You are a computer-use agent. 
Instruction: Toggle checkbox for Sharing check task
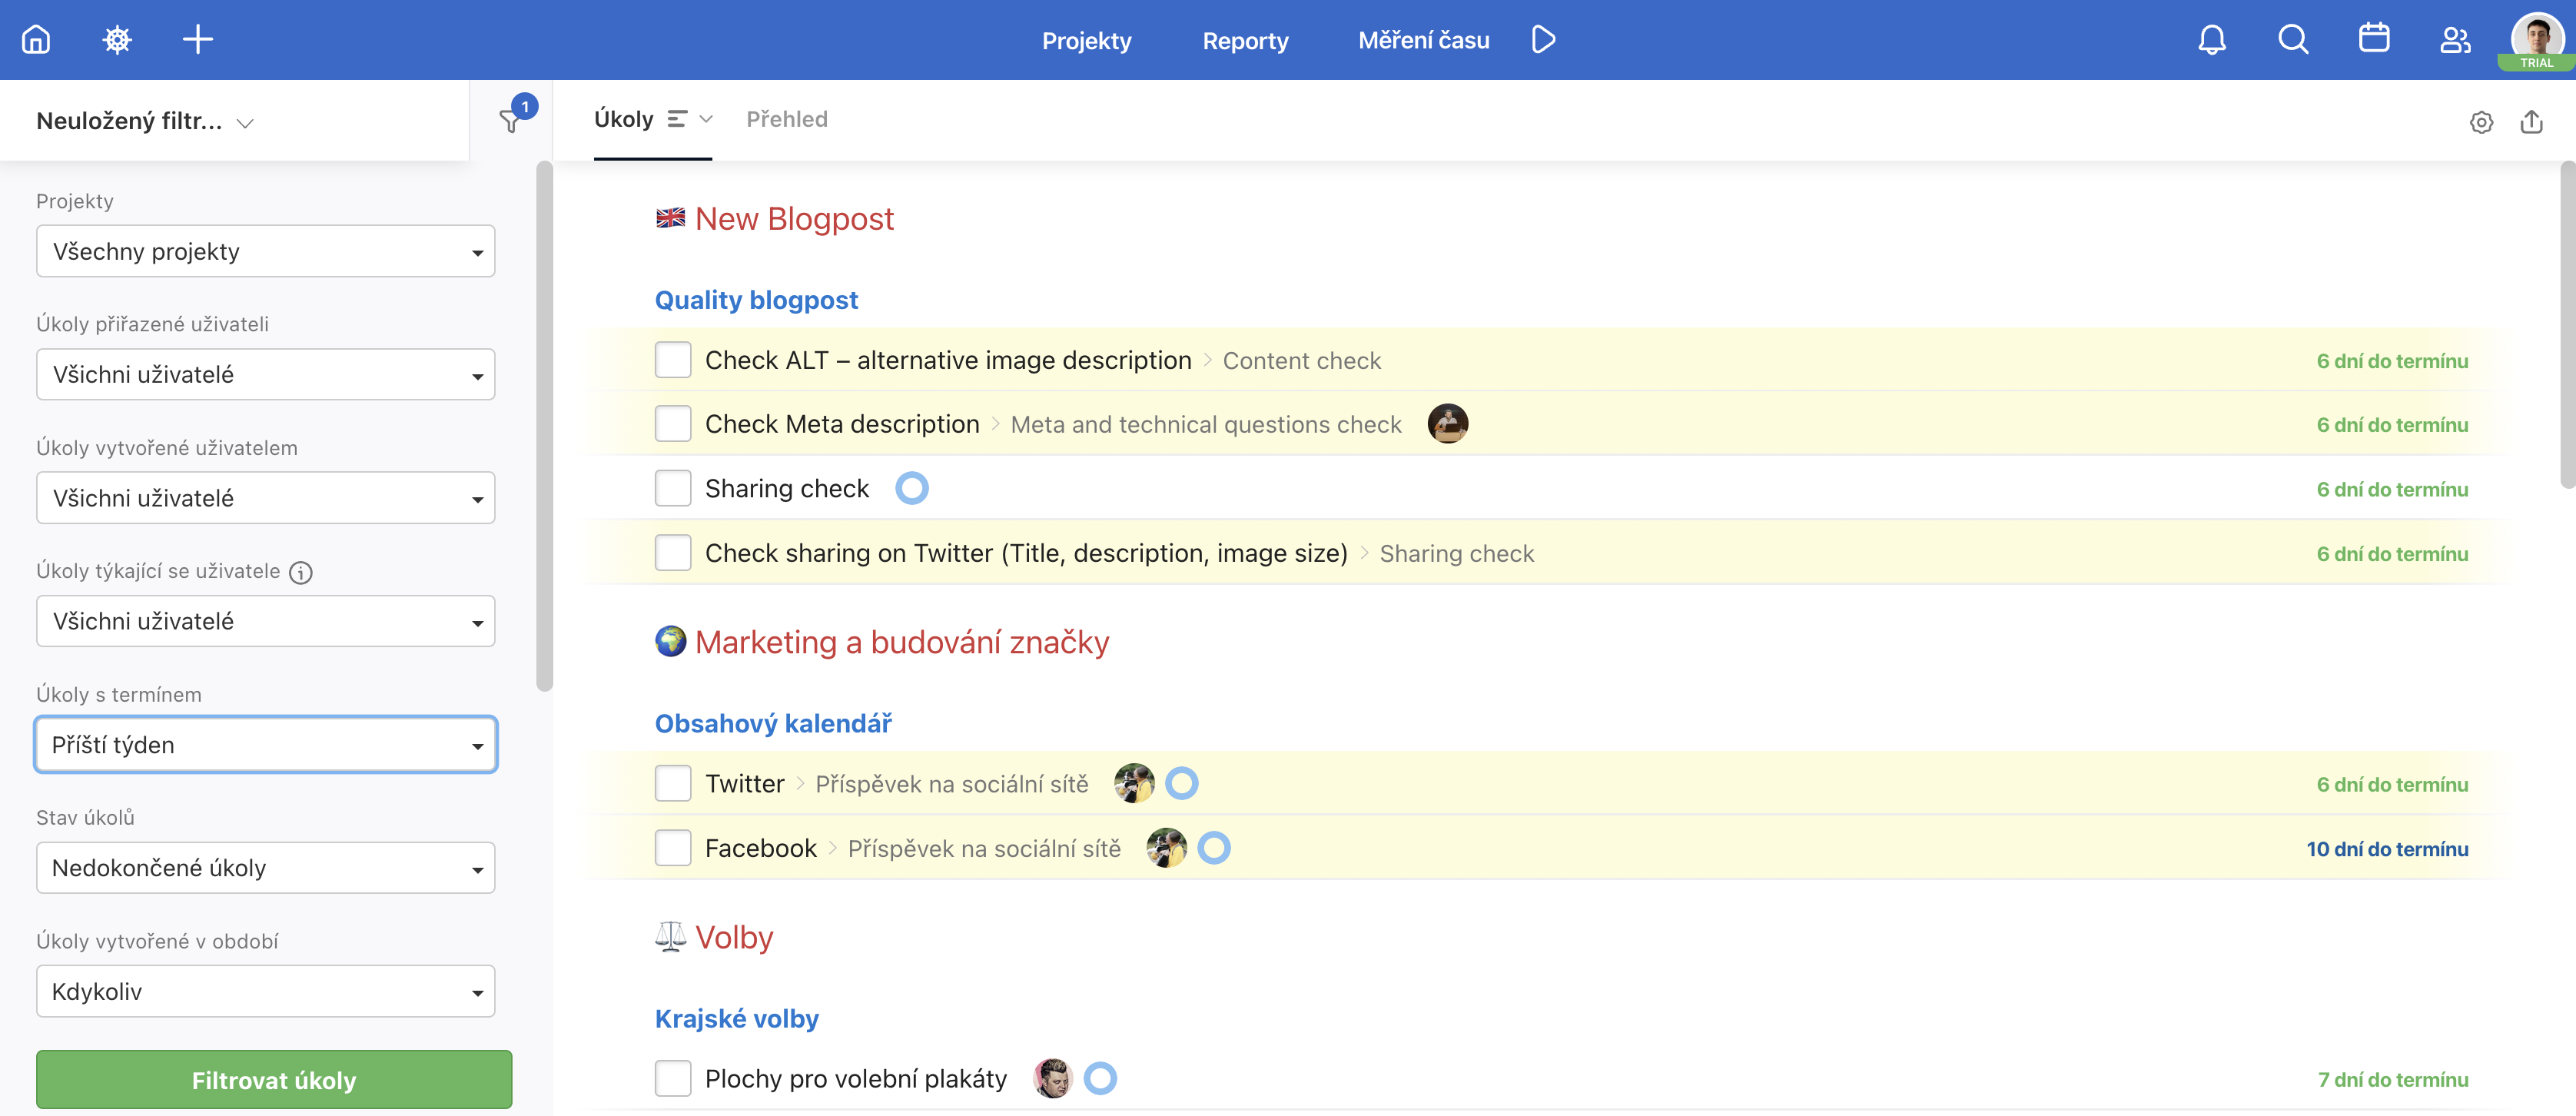[673, 488]
